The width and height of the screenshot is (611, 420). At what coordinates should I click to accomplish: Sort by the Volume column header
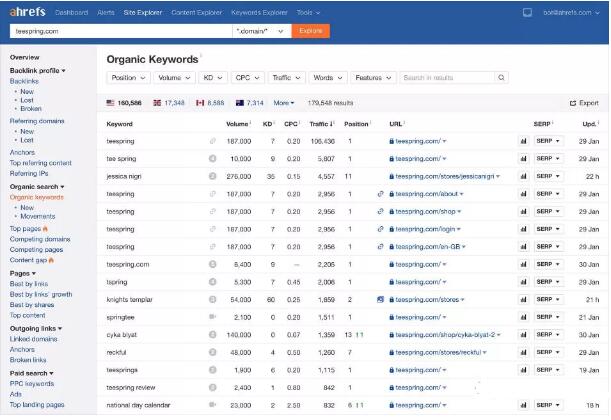click(x=238, y=124)
